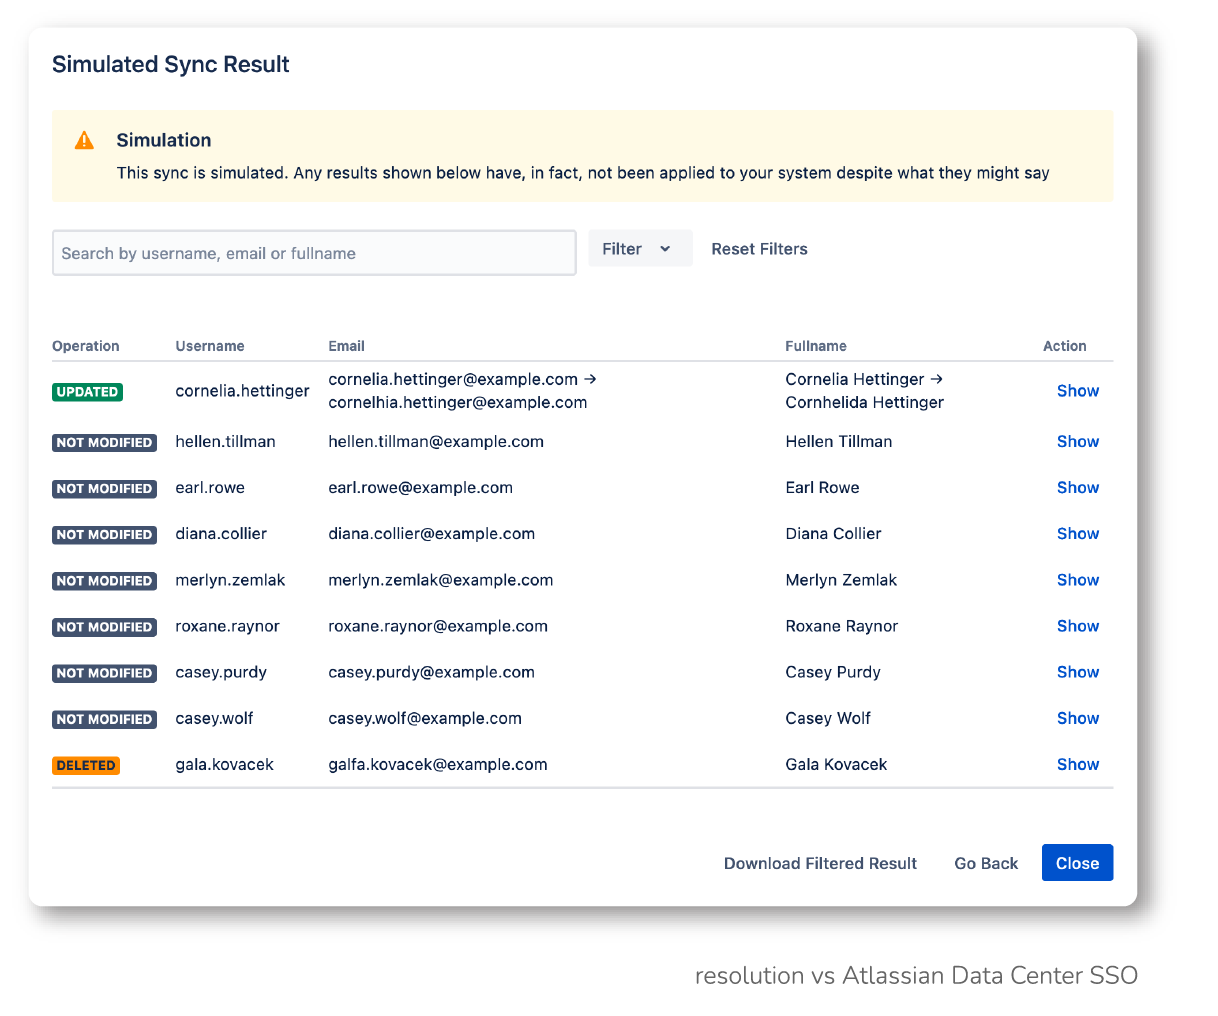Show details for cornelia.hettinger
Screen dimensions: 1218x1016
pyautogui.click(x=1078, y=391)
